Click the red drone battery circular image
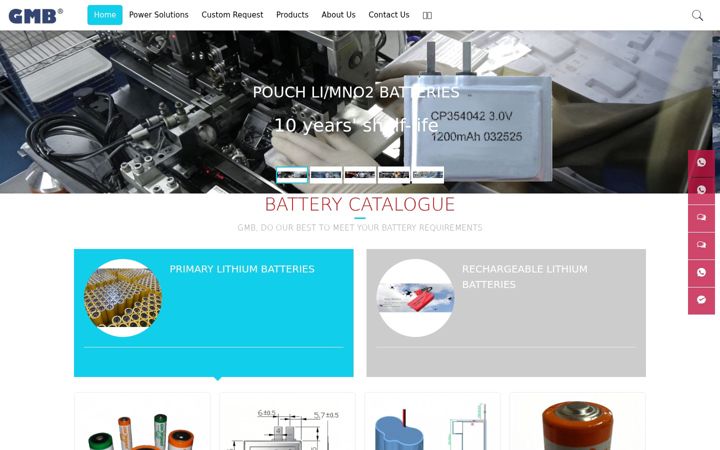720x450 pixels. click(416, 298)
